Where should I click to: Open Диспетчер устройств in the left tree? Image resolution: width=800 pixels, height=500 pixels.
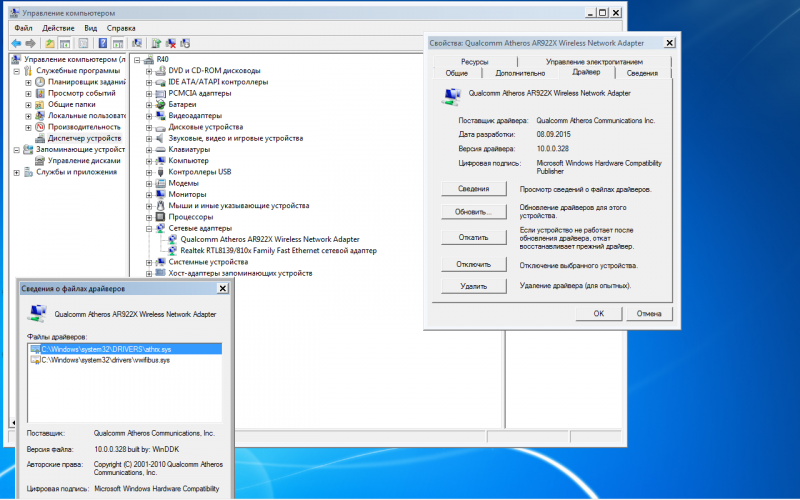click(84, 138)
